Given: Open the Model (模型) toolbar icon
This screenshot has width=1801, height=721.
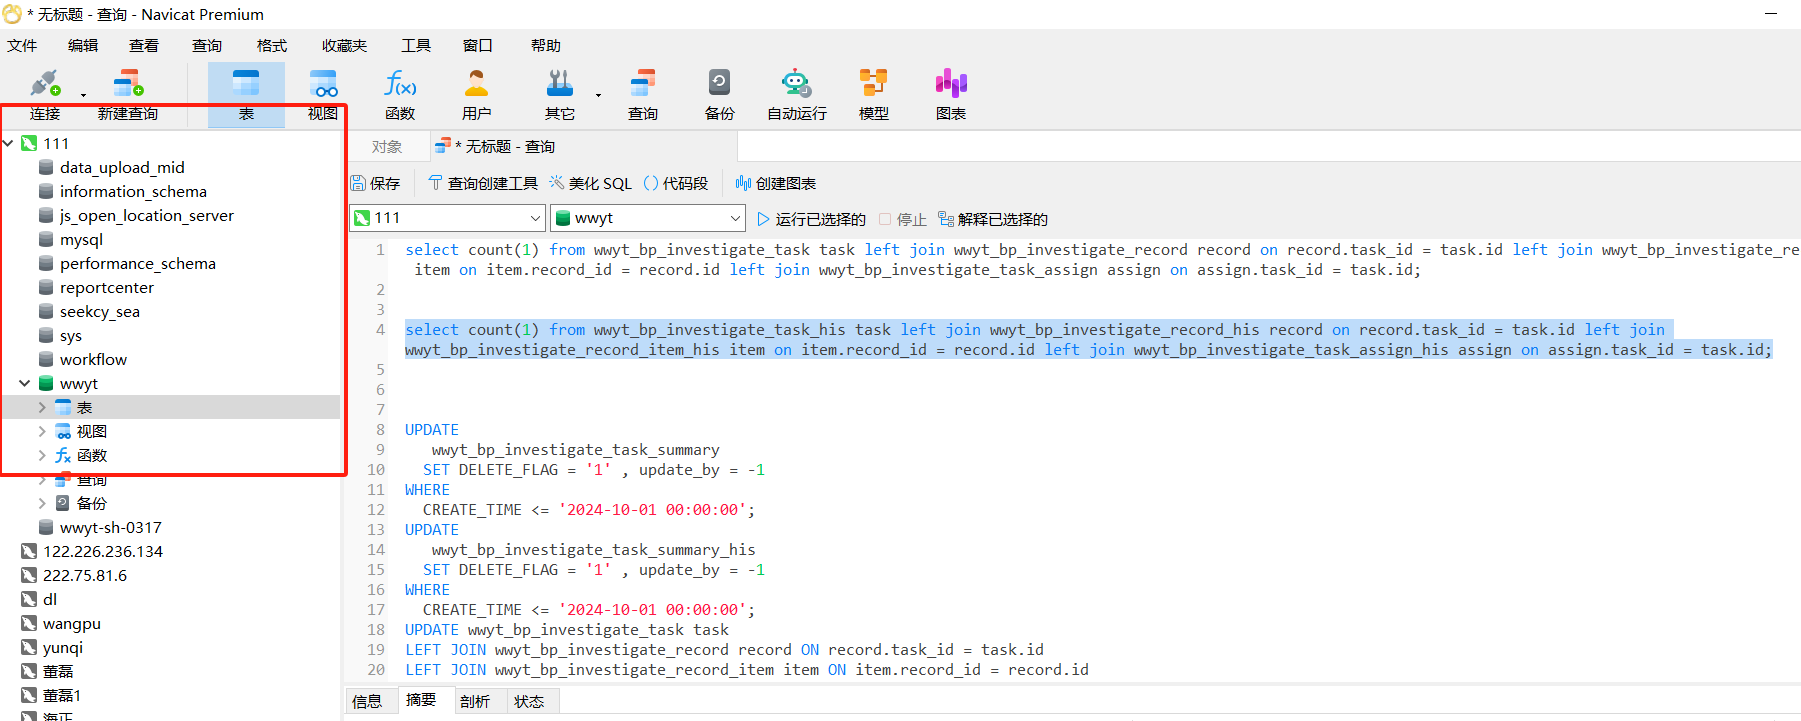Looking at the screenshot, I should click(874, 93).
